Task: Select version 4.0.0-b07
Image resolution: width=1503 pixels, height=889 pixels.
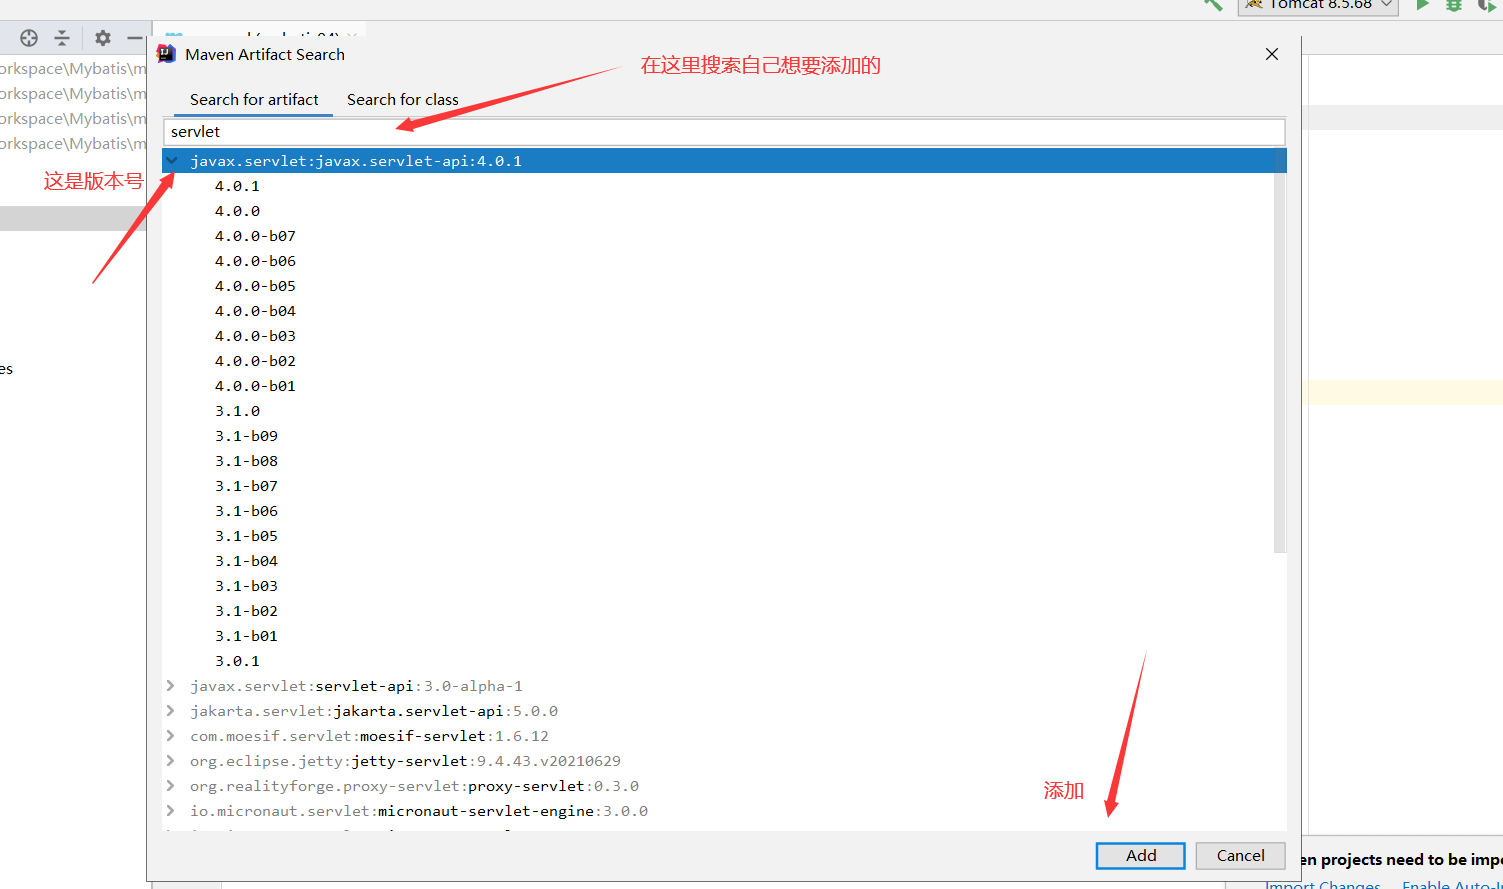Action: point(255,236)
